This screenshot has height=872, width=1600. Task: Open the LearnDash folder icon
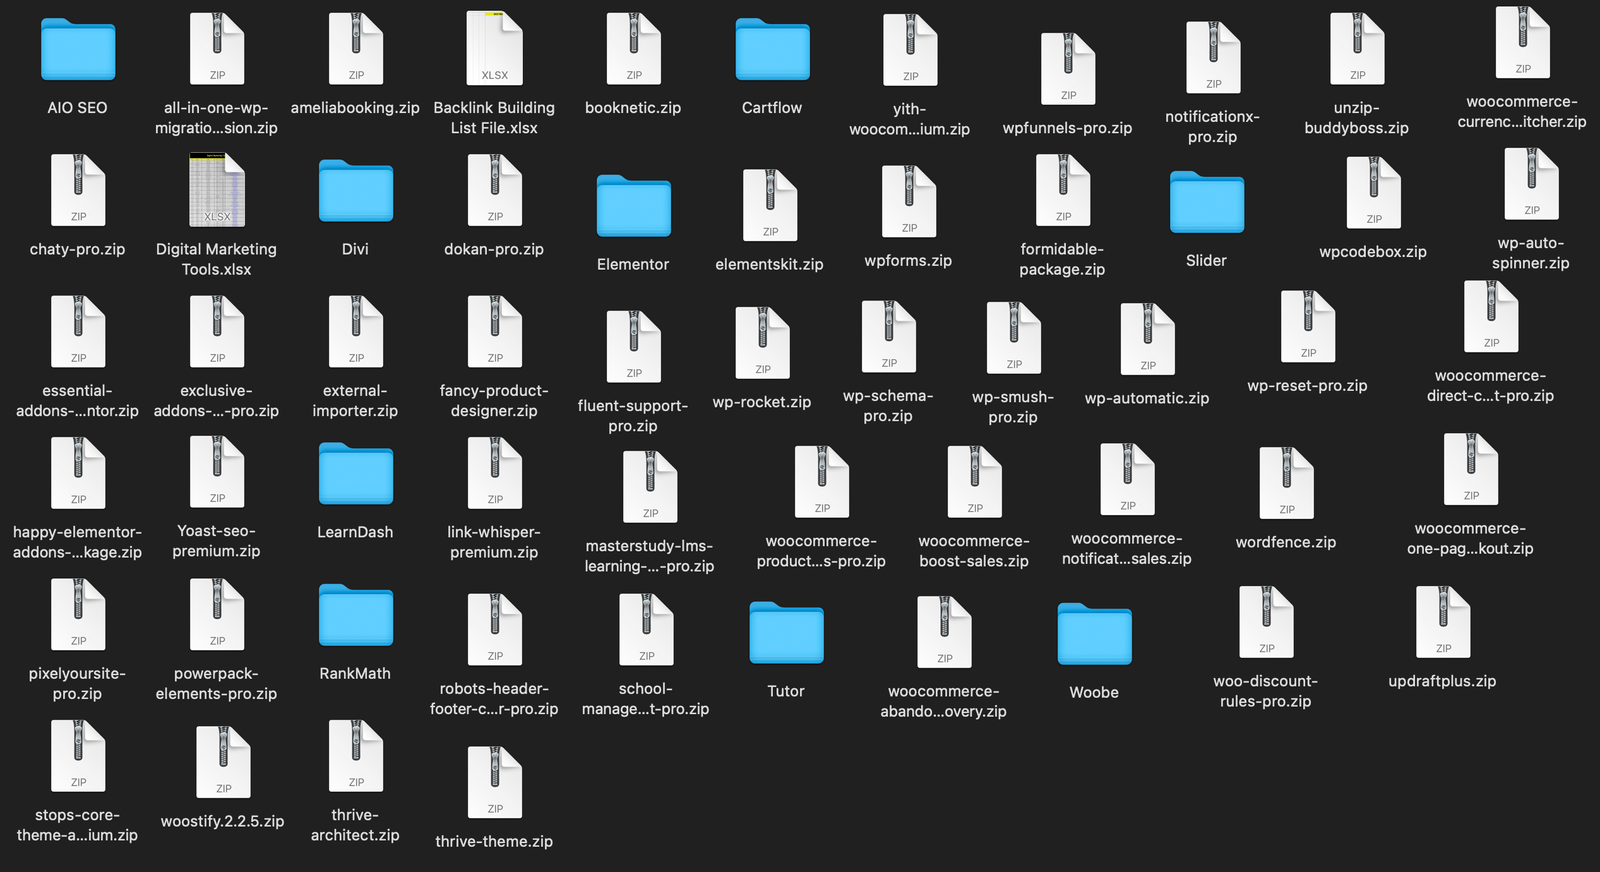pos(356,474)
